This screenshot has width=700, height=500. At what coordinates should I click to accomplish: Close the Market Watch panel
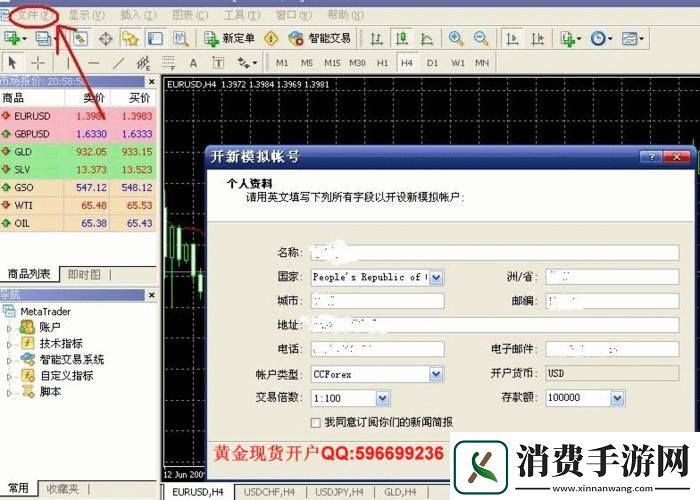click(x=152, y=82)
